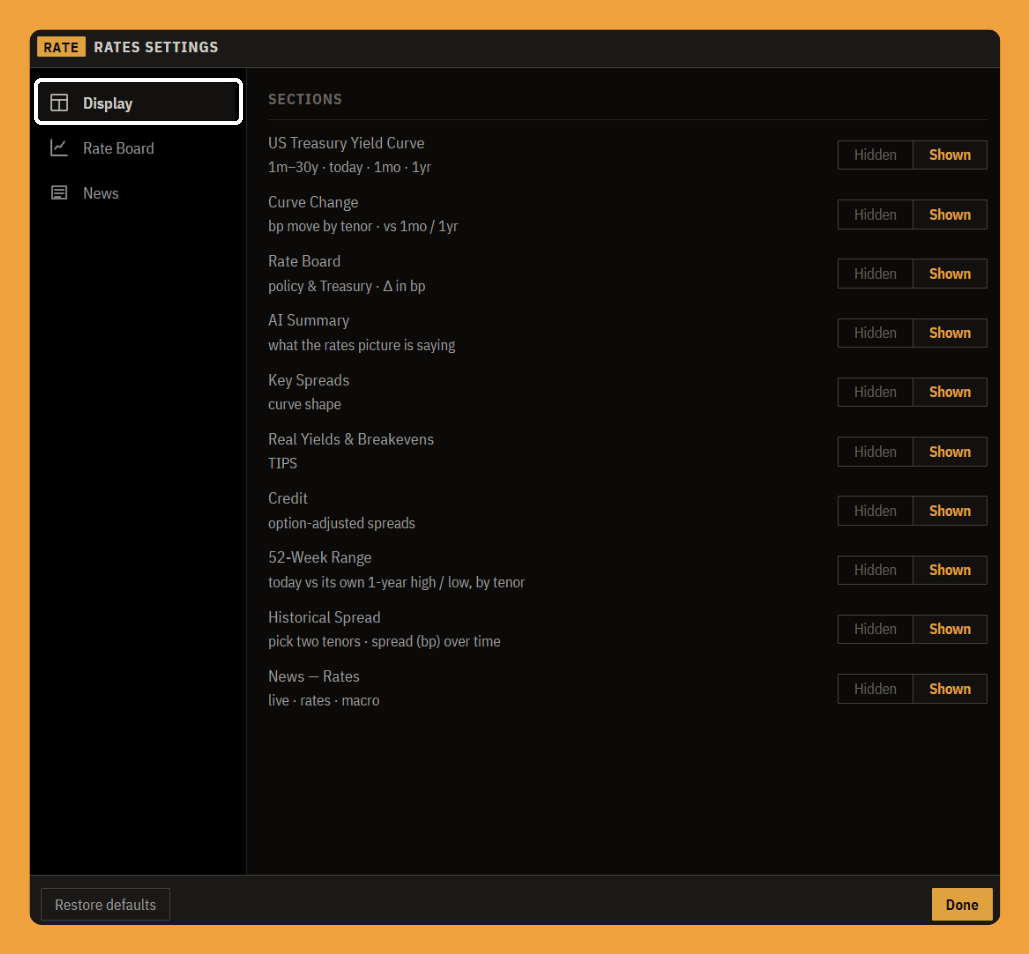The height and width of the screenshot is (954, 1029).
Task: Click the 'curve shape' description text
Action: coord(304,404)
